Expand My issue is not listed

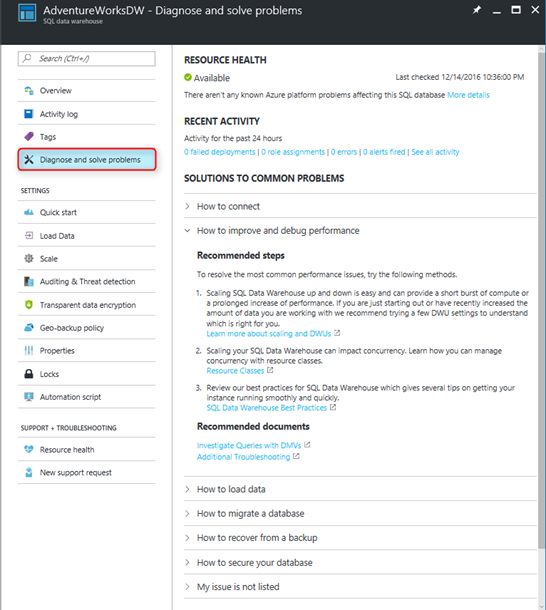point(360,587)
